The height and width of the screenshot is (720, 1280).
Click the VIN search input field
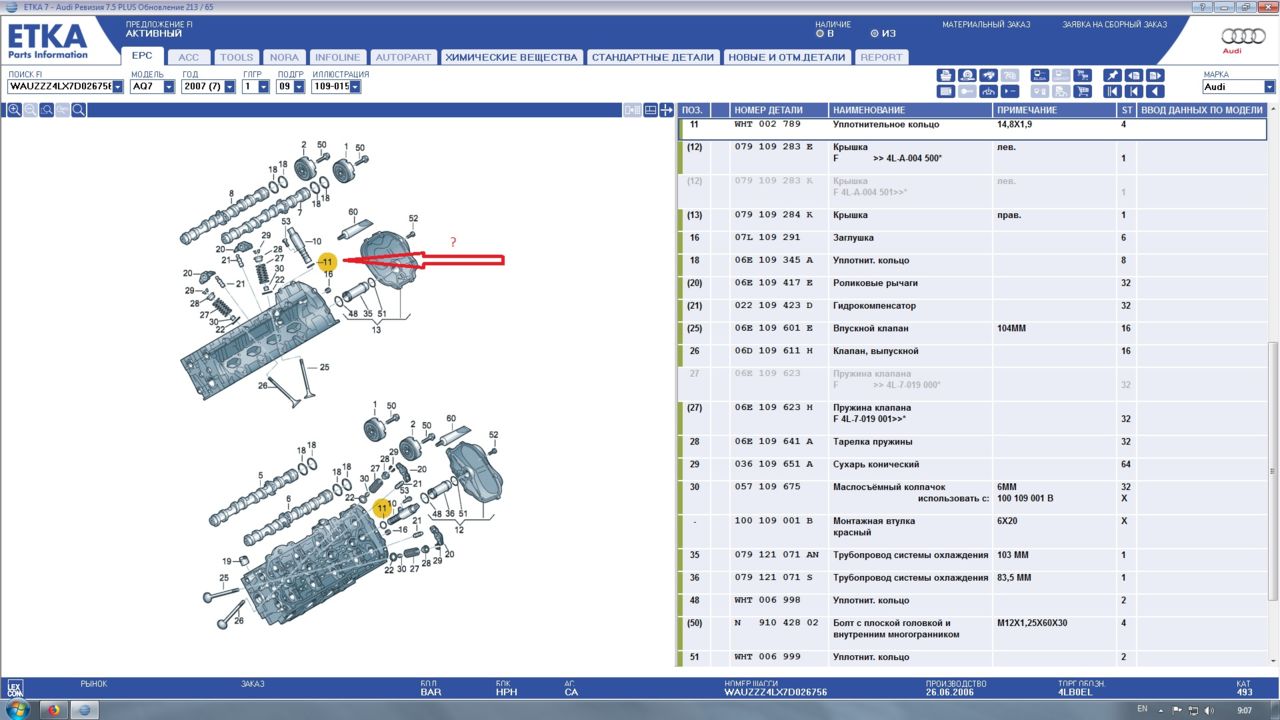click(59, 87)
